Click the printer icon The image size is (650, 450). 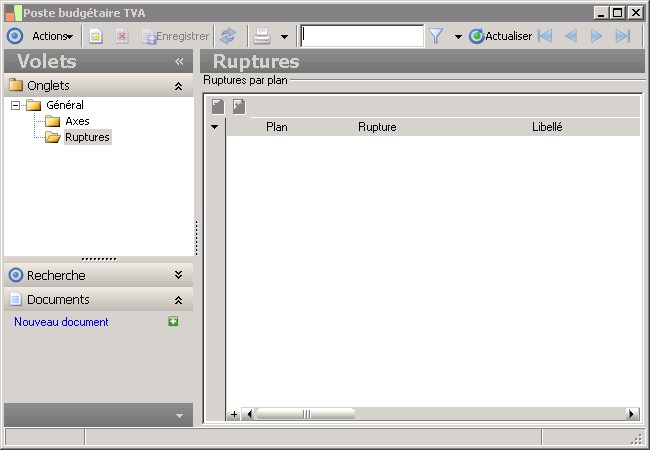pyautogui.click(x=262, y=36)
